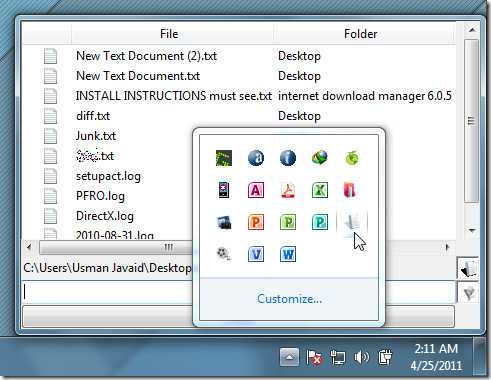Viewport: 491px width, 380px height.
Task: Open the Internet Download Manager tray icon
Action: click(320, 158)
